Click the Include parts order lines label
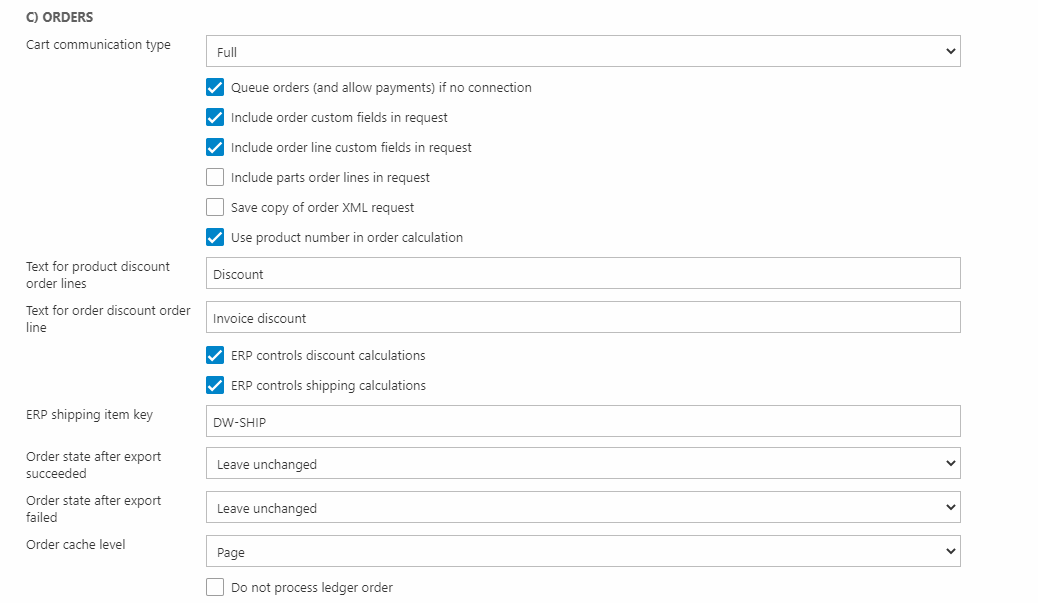This screenshot has height=603, width=1038. [x=330, y=178]
